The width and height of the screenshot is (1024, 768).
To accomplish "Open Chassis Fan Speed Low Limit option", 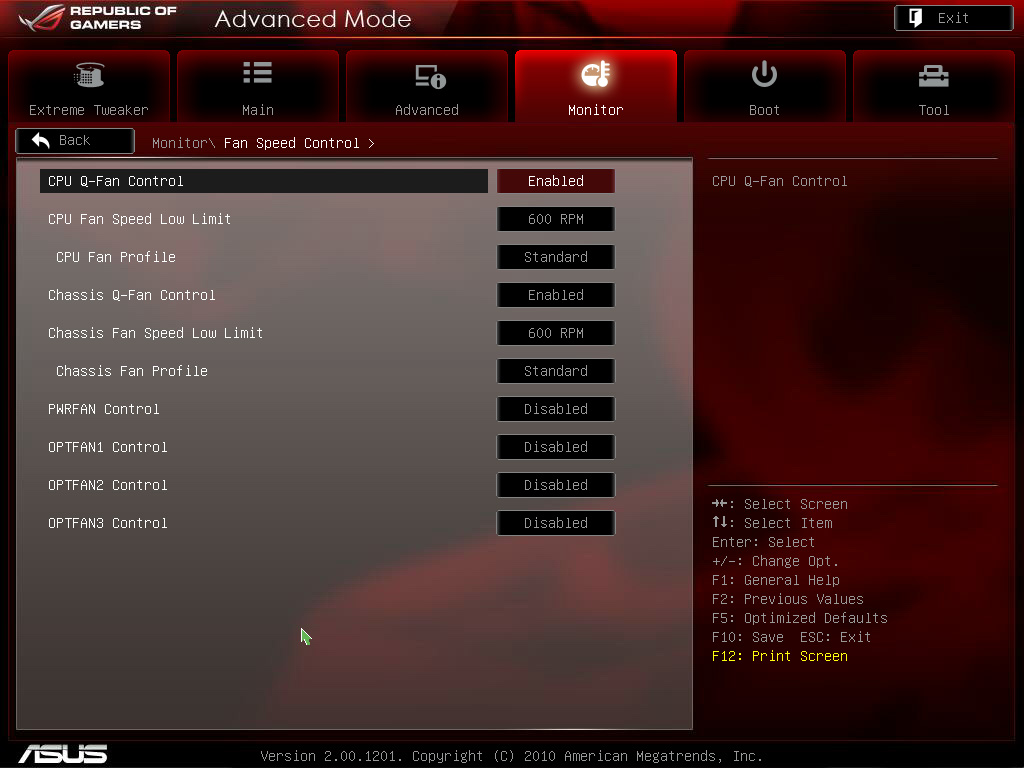I will coord(555,333).
